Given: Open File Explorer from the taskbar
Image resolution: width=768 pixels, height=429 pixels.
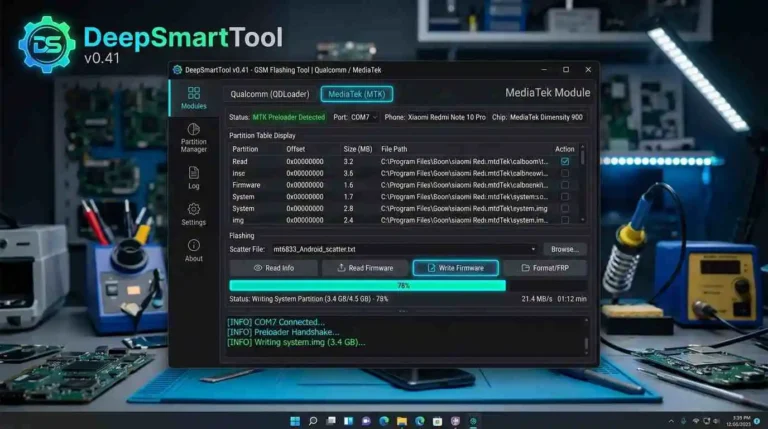Looking at the screenshot, I should 402,421.
